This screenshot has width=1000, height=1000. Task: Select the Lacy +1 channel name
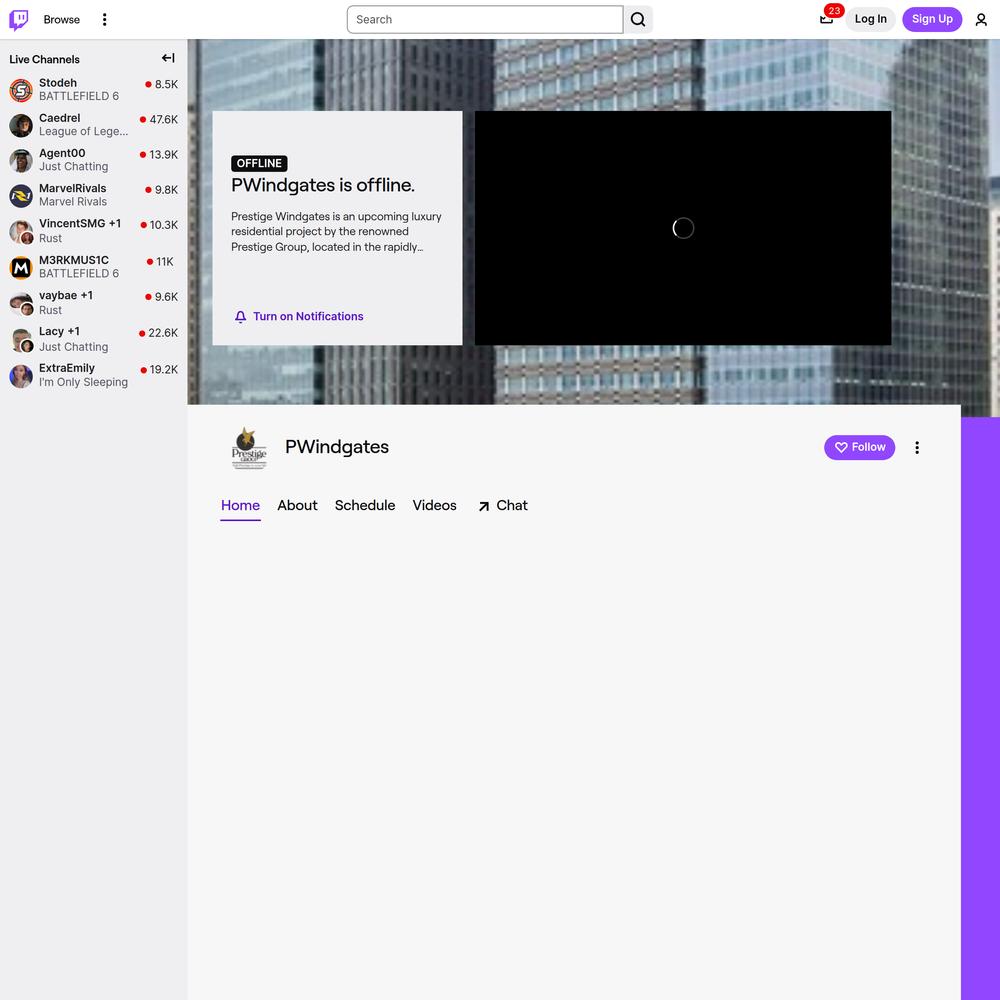pyautogui.click(x=59, y=331)
